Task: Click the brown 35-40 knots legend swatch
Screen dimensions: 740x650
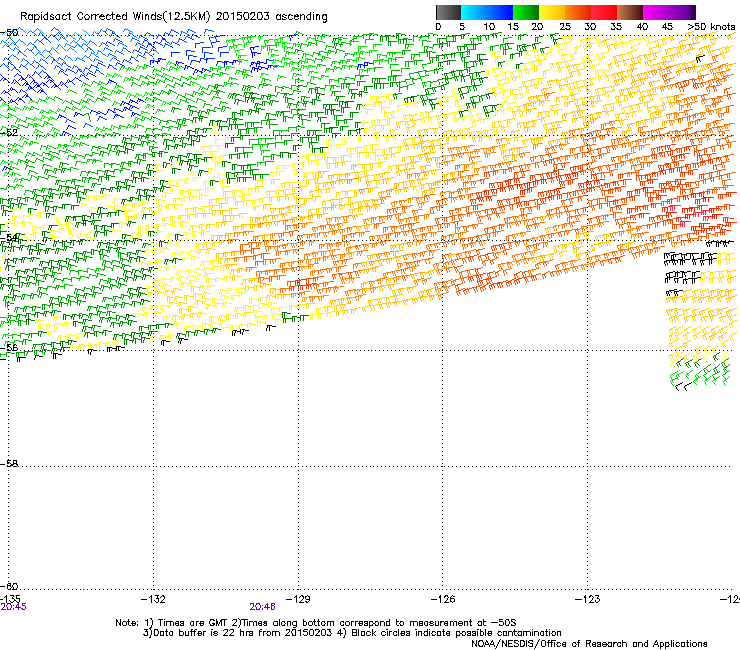Action: click(630, 12)
